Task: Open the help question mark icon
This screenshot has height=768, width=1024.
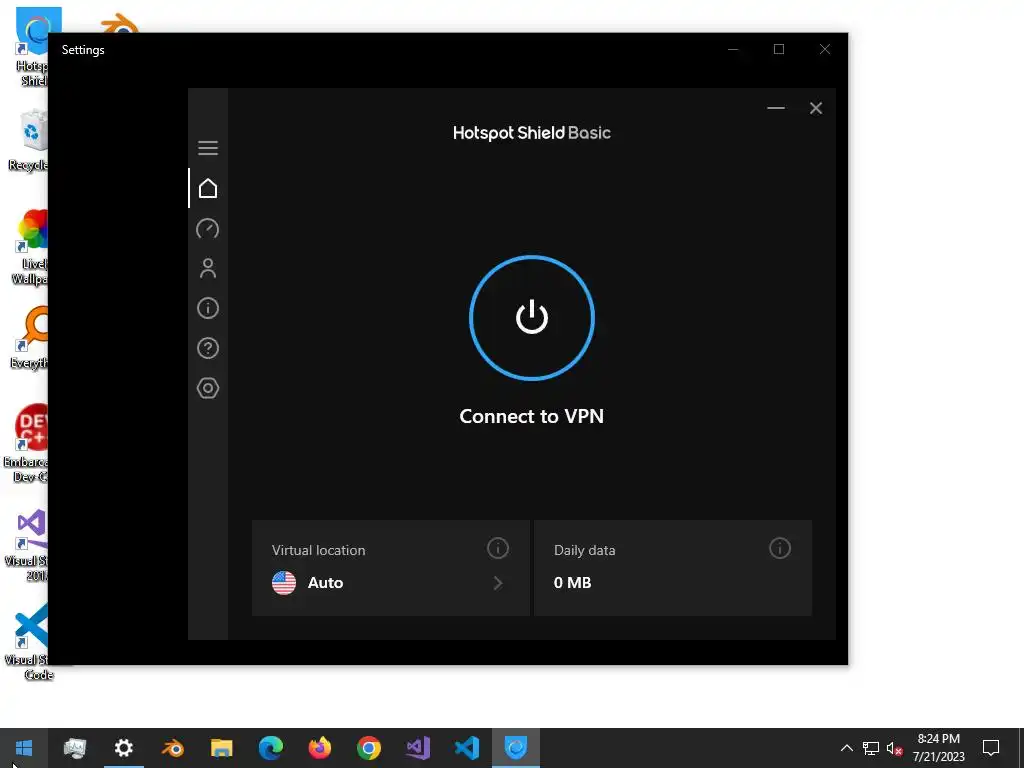Action: coord(208,348)
